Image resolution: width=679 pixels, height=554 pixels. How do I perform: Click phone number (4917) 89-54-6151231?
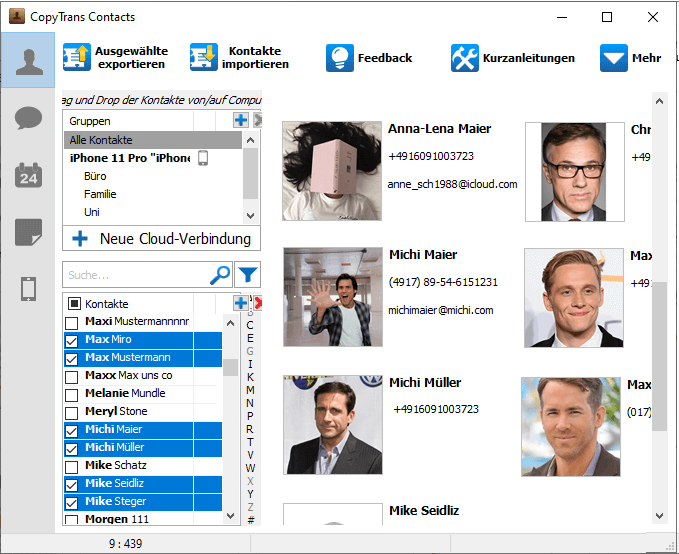coord(443,282)
